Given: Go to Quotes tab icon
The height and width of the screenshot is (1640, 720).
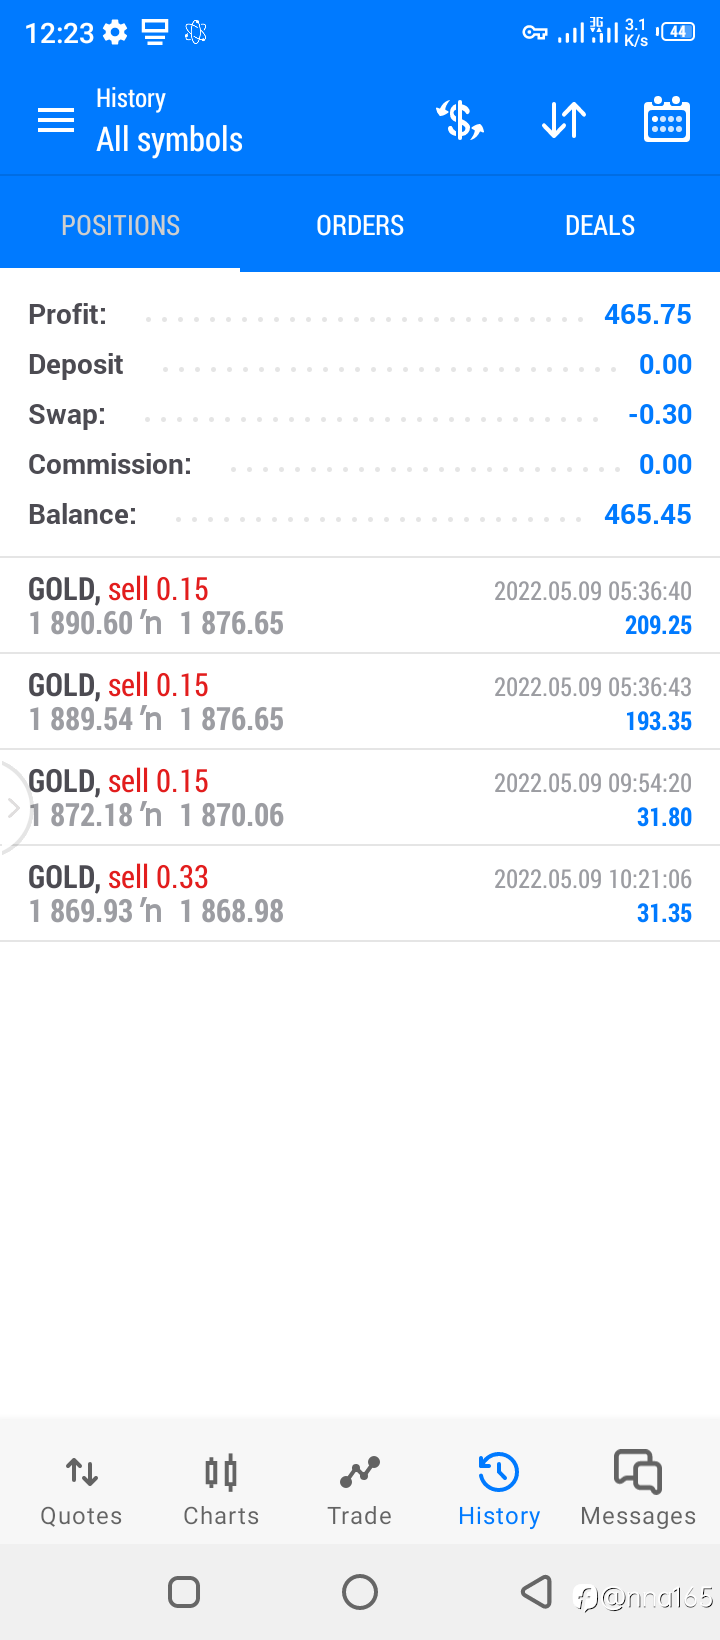Looking at the screenshot, I should pos(82,1472).
